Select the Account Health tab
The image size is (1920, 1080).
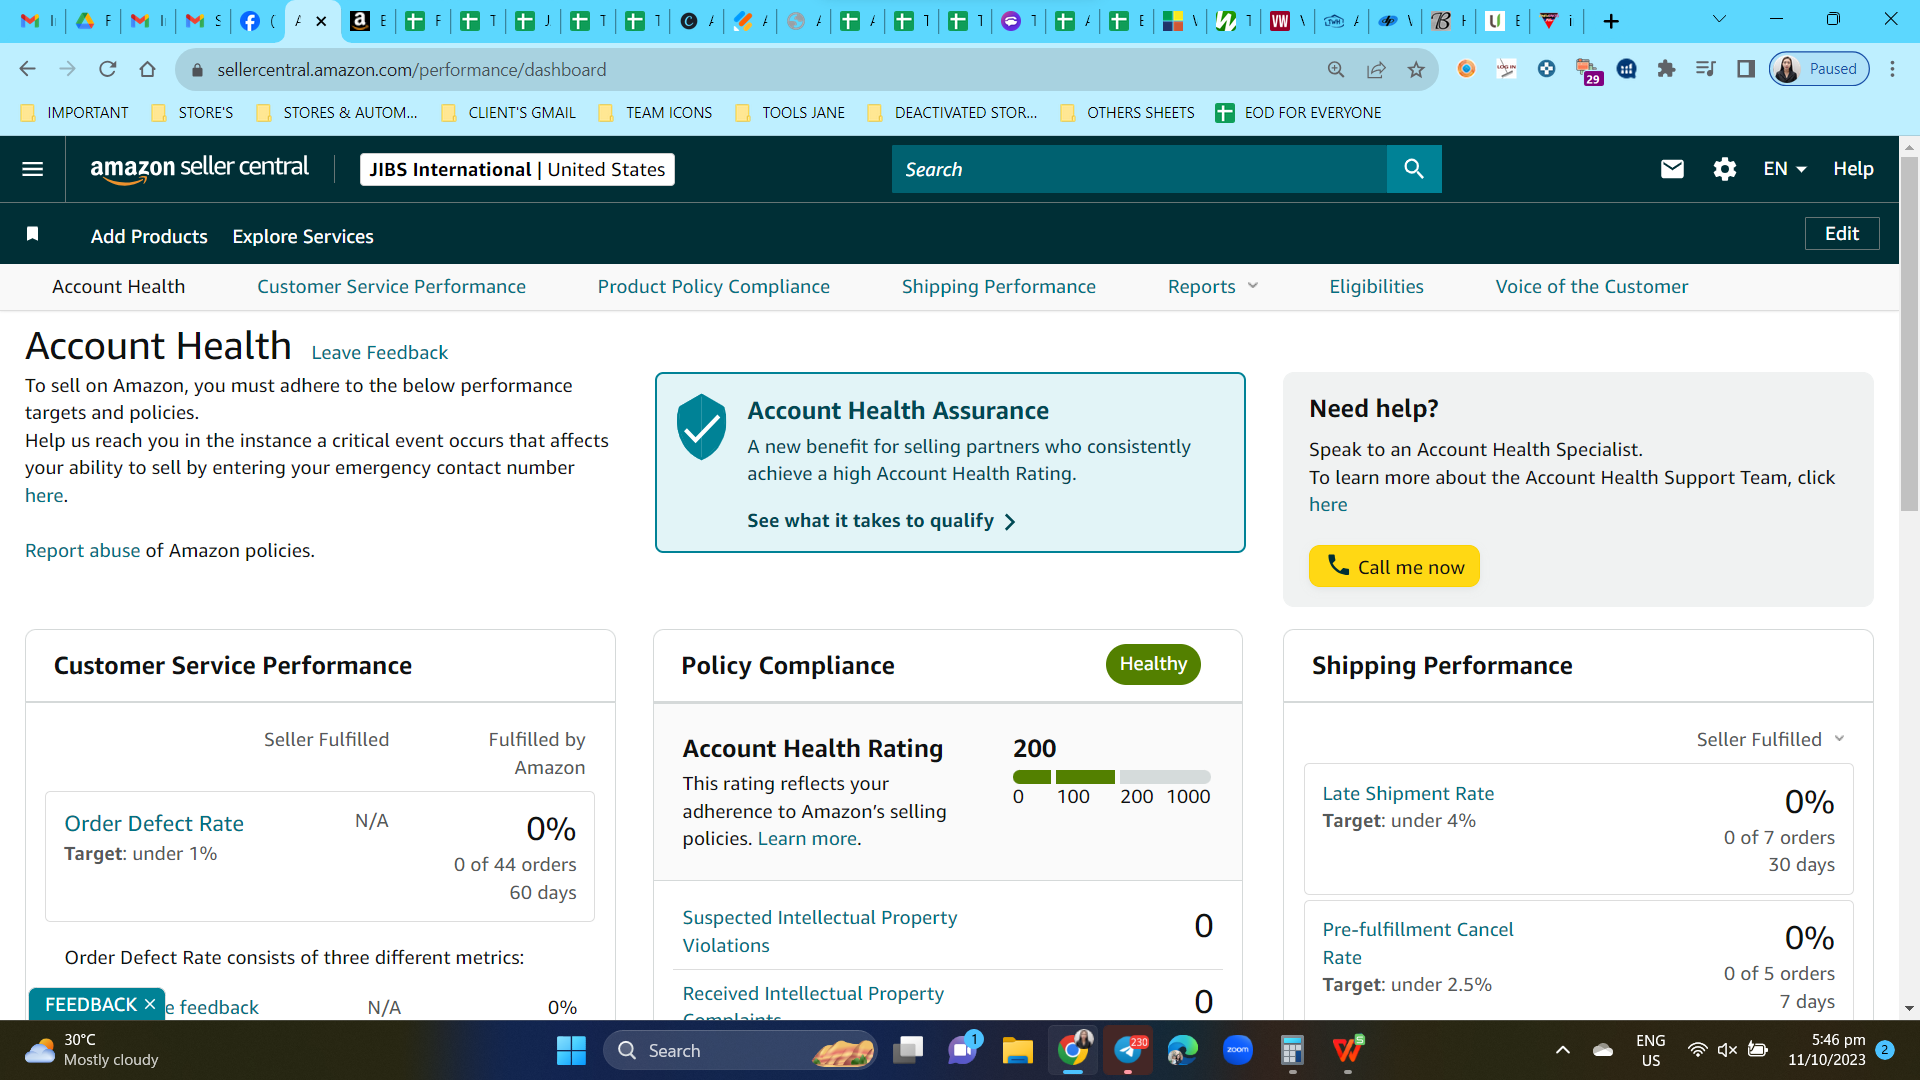click(118, 287)
